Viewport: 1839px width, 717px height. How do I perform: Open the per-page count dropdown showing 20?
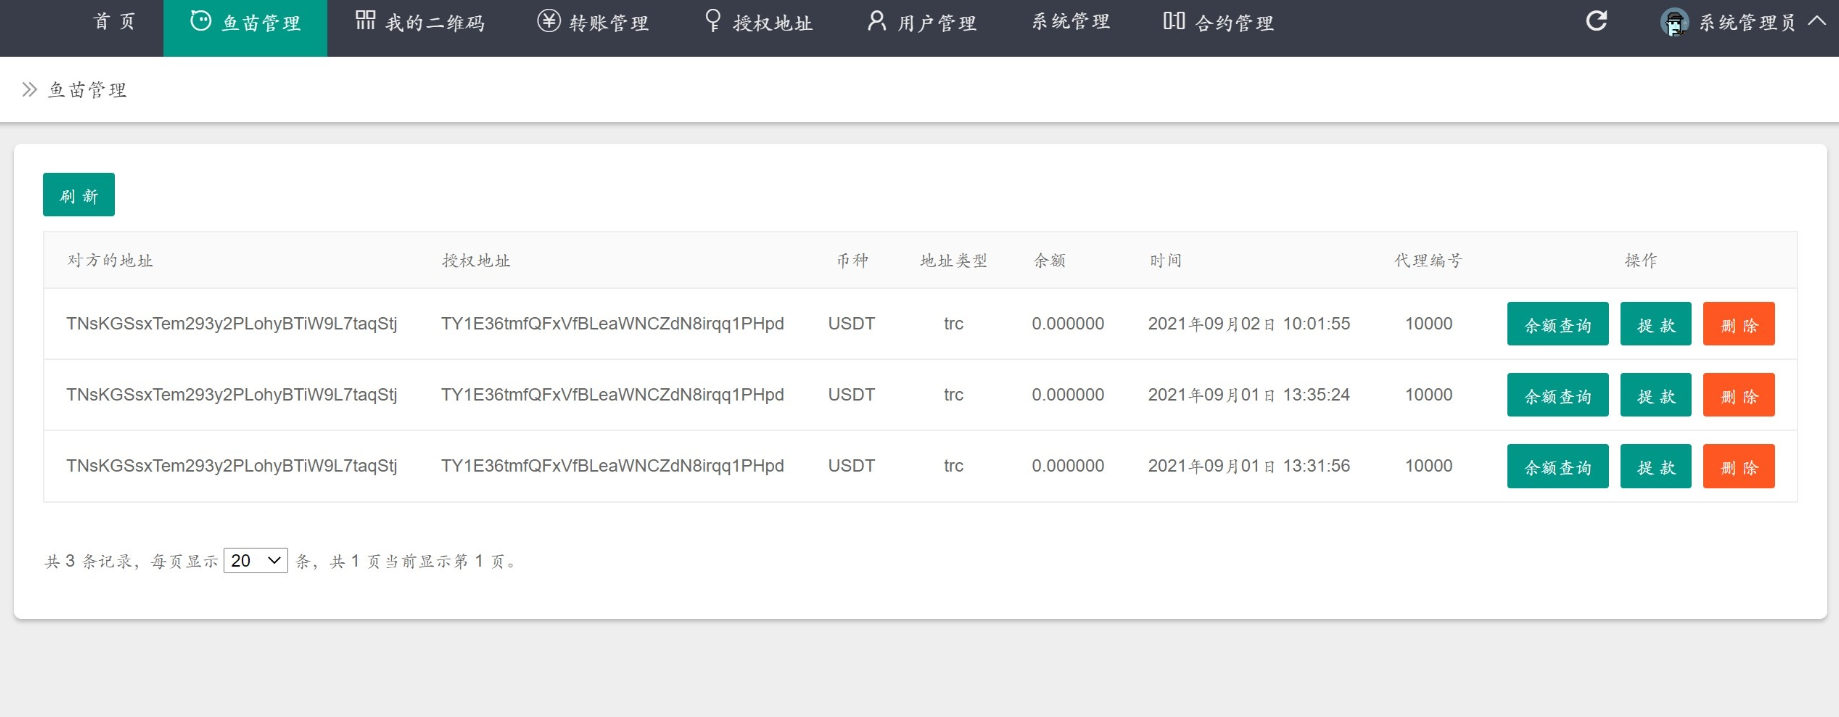[x=255, y=561]
